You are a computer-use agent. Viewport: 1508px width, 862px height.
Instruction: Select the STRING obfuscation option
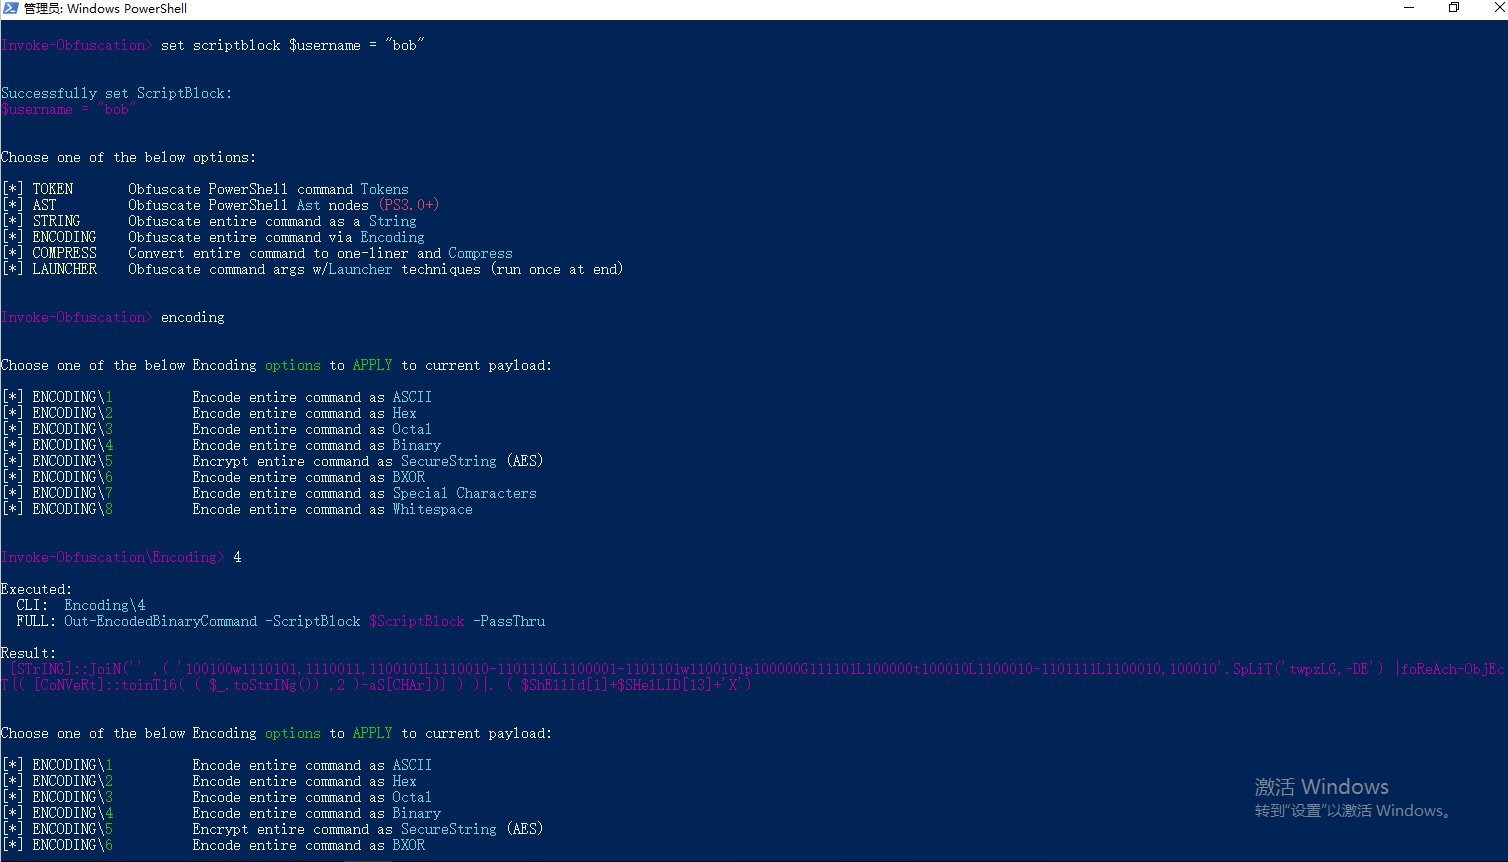(x=57, y=220)
